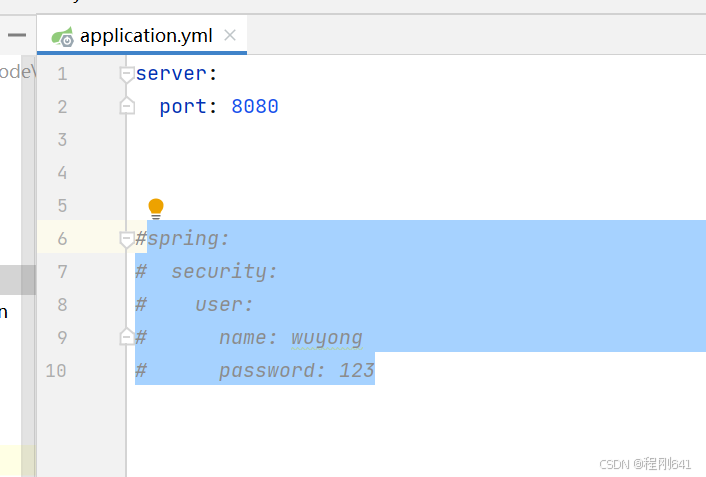Click line number 5 in gutter
Viewport: 706px width, 477px height.
(x=62, y=206)
